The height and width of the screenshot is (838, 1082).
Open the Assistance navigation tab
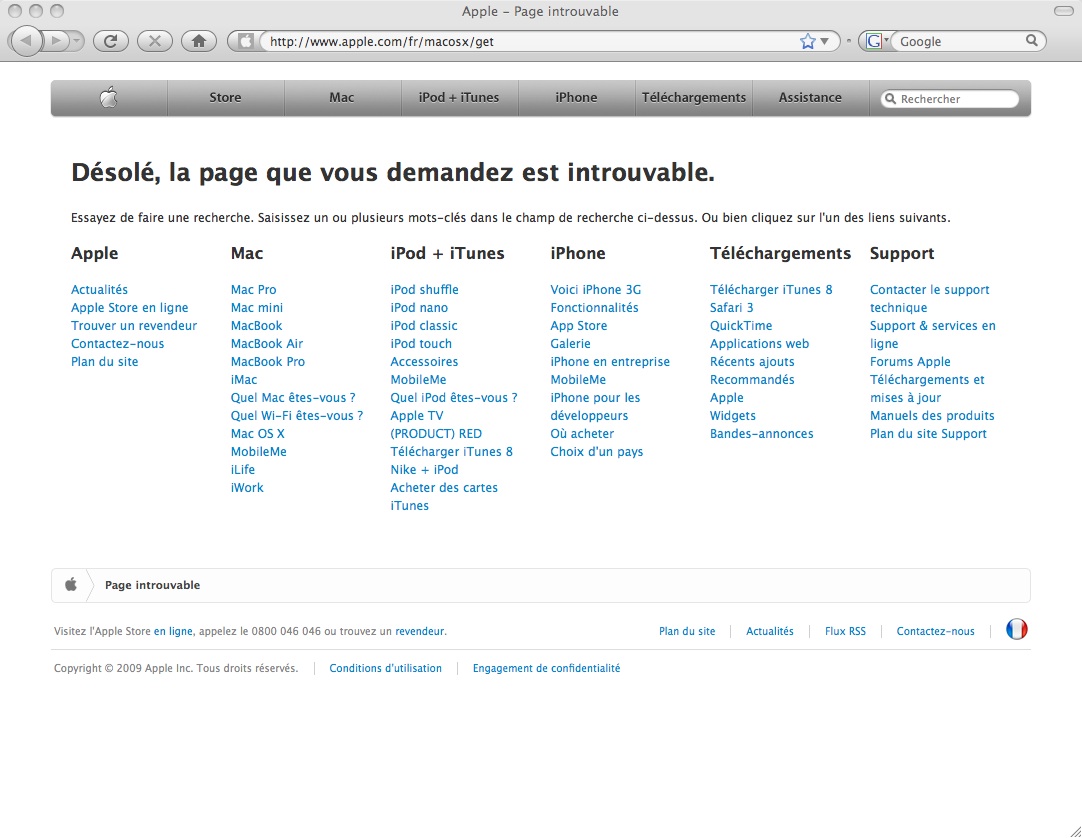(810, 98)
